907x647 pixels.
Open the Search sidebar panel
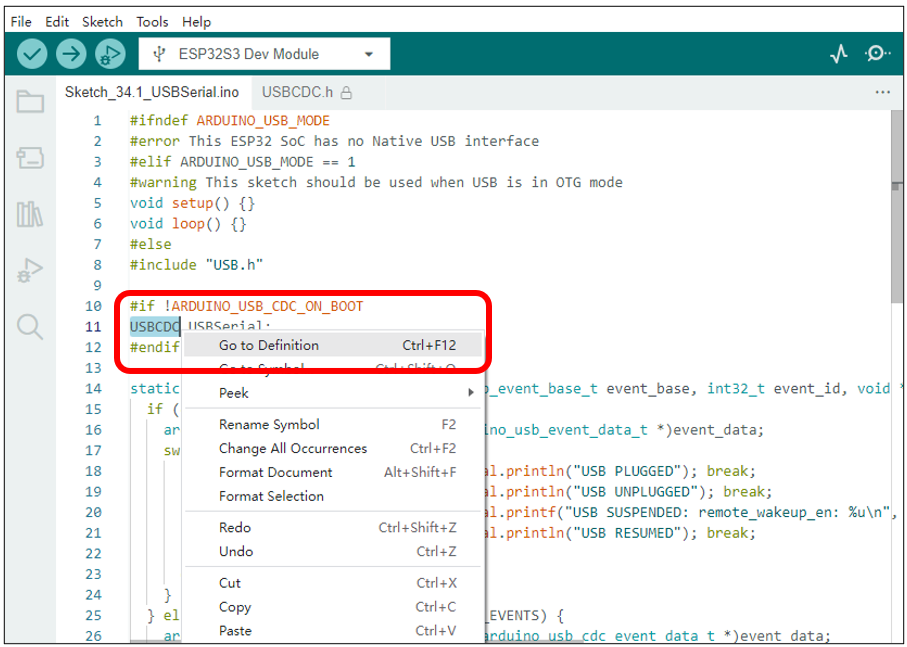coord(30,327)
